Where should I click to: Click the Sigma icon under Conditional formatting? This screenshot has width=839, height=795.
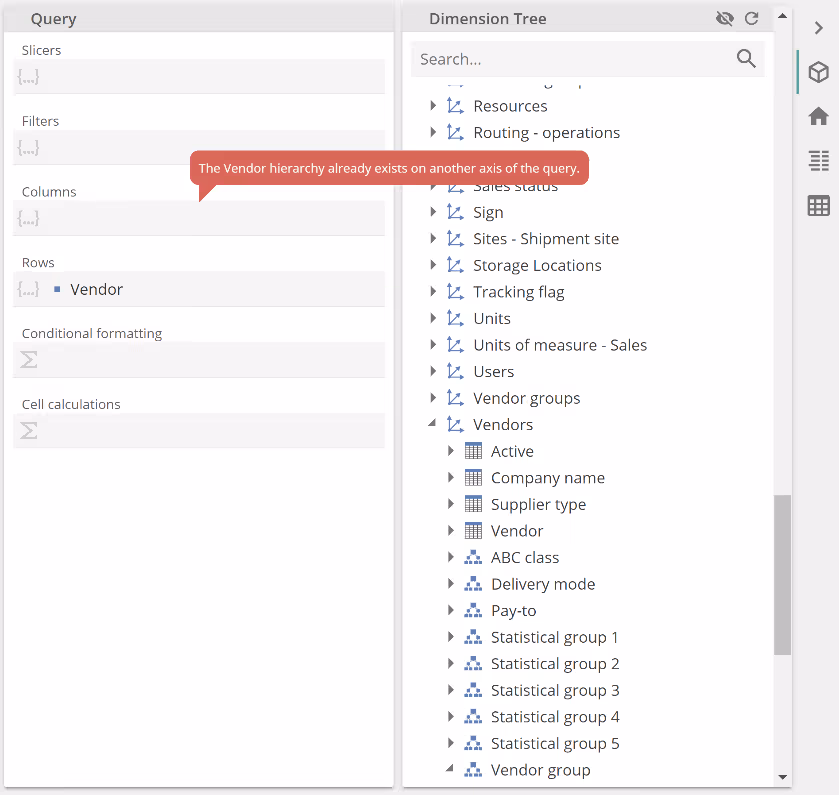(x=29, y=360)
